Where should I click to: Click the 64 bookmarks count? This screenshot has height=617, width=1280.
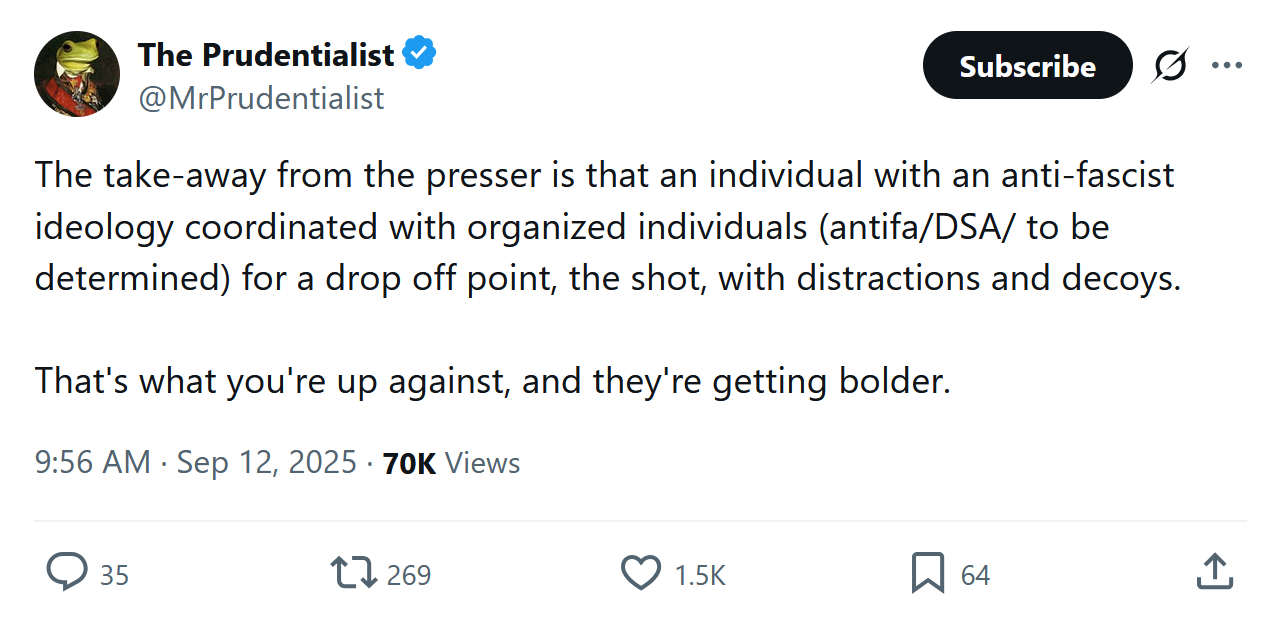[975, 575]
